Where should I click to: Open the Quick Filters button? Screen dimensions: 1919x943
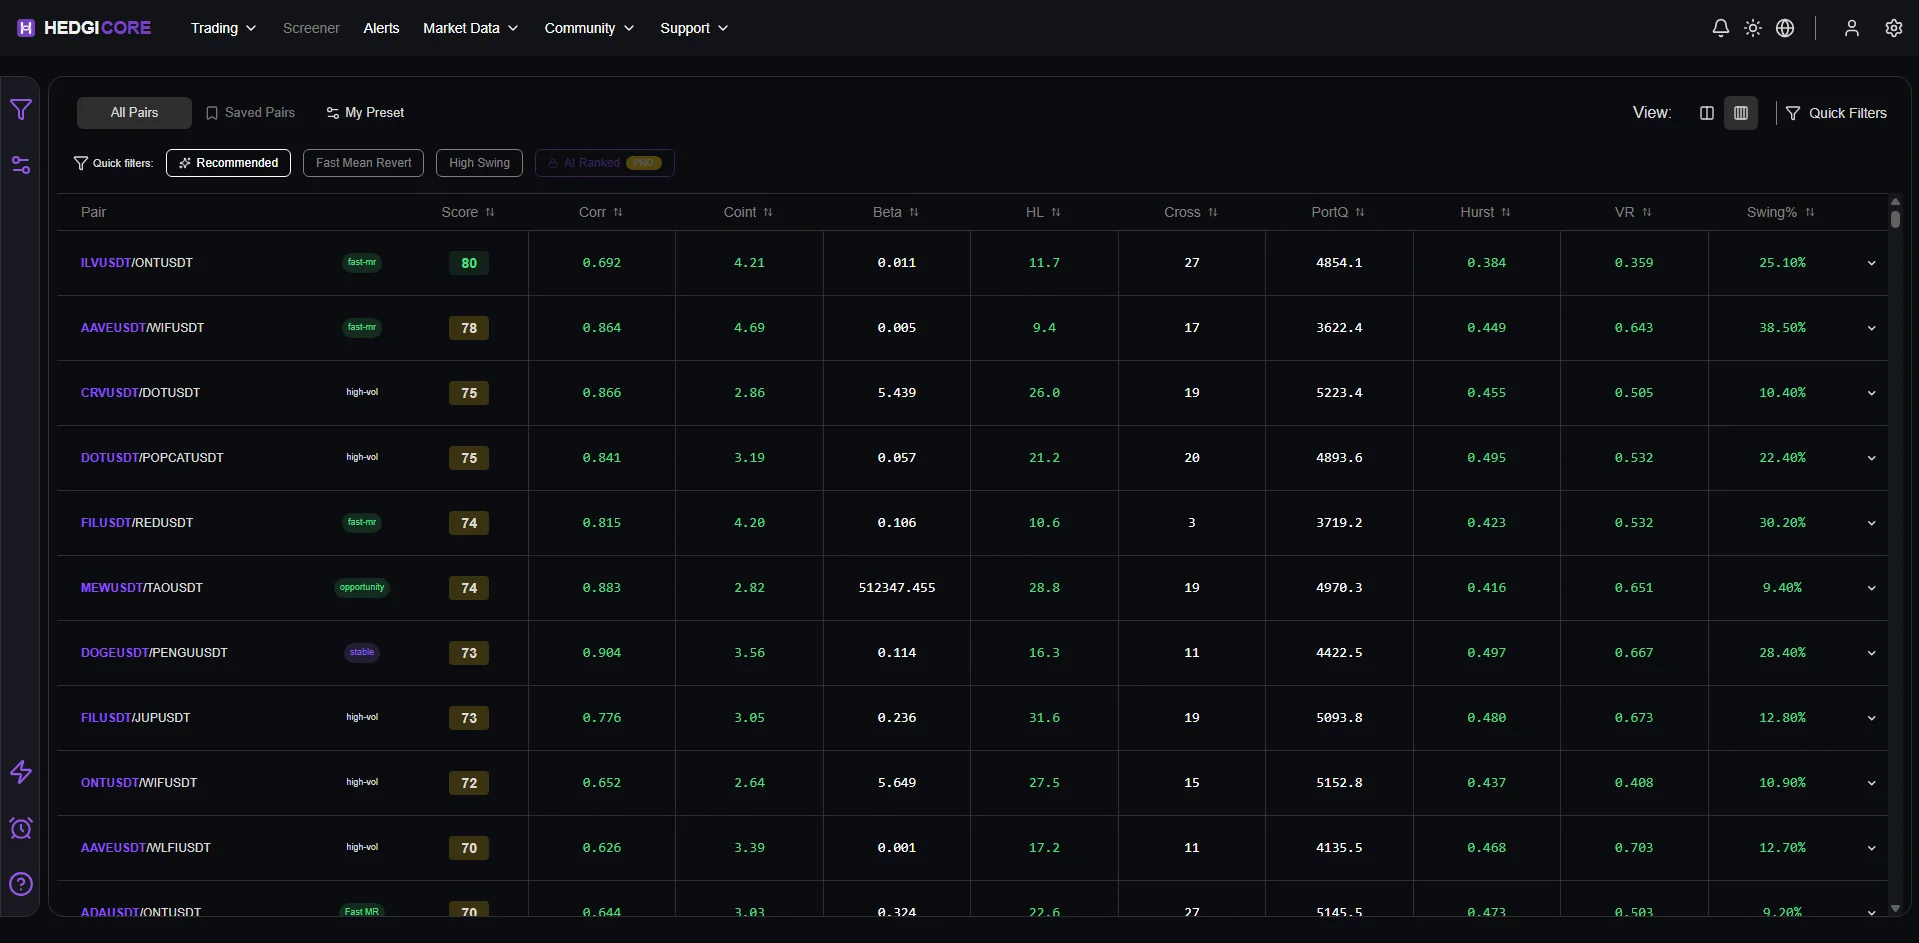(1836, 113)
